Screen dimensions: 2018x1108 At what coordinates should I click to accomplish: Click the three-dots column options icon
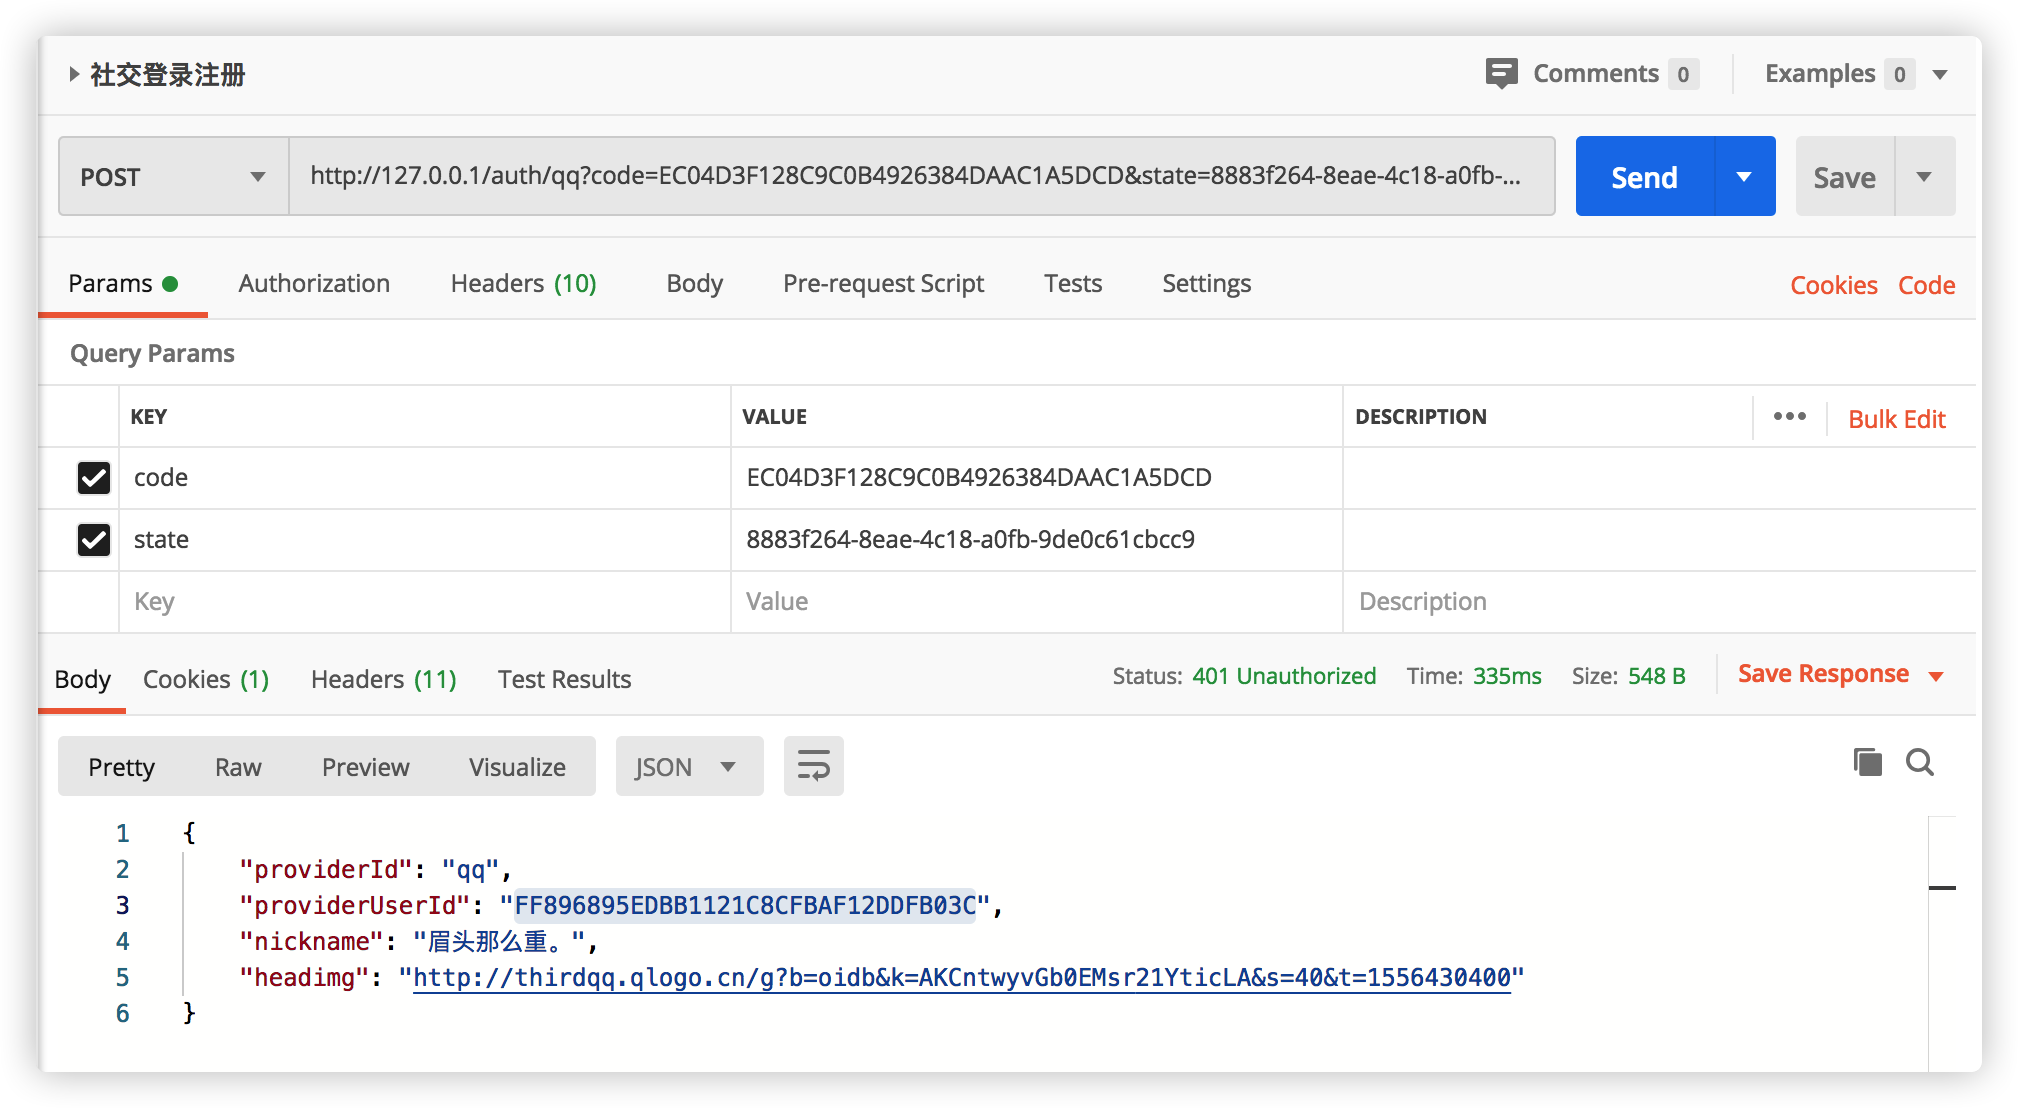[1789, 417]
